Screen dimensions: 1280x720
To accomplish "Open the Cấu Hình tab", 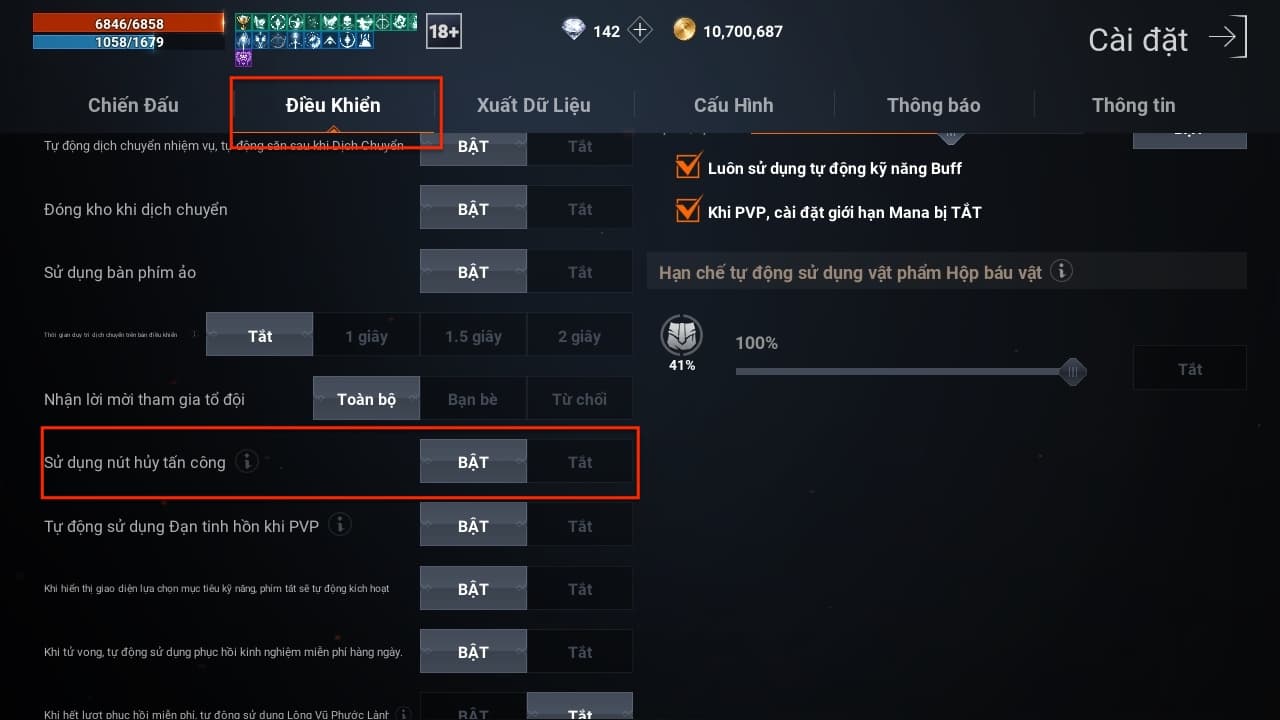I will [x=734, y=105].
